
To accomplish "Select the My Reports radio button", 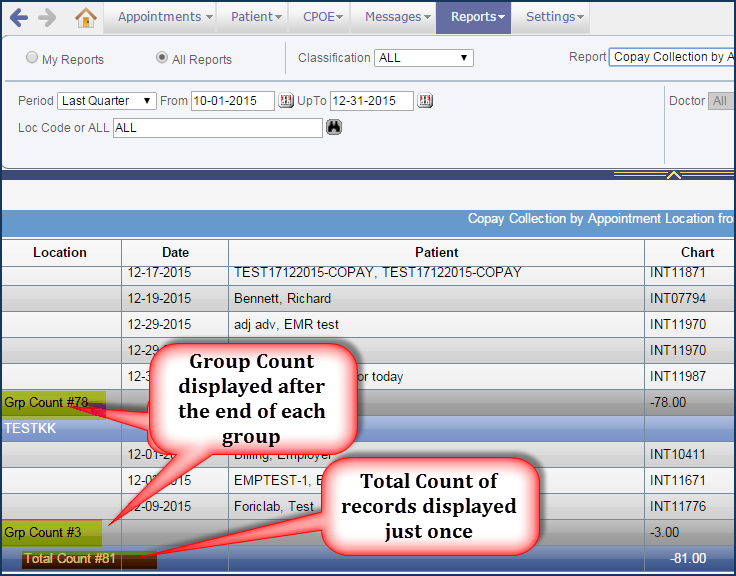I will tap(32, 57).
